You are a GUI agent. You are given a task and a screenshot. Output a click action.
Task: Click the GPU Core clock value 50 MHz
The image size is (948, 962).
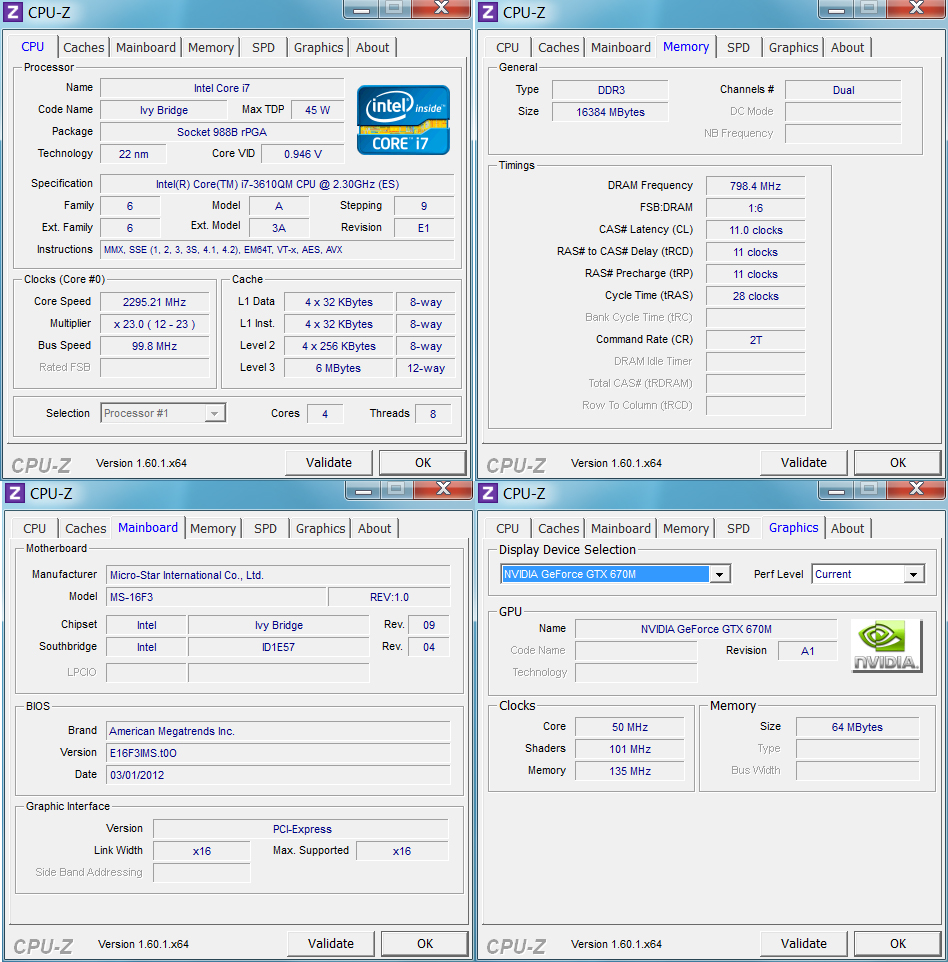(x=630, y=727)
